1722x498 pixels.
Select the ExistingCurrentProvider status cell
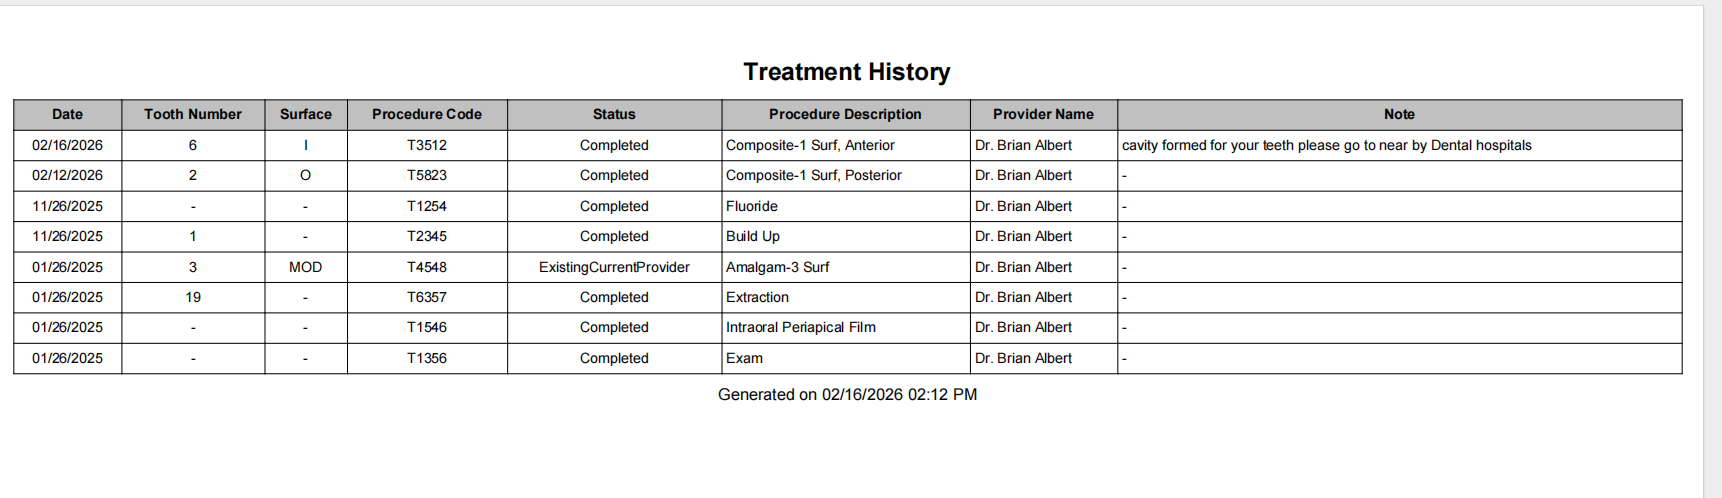614,267
